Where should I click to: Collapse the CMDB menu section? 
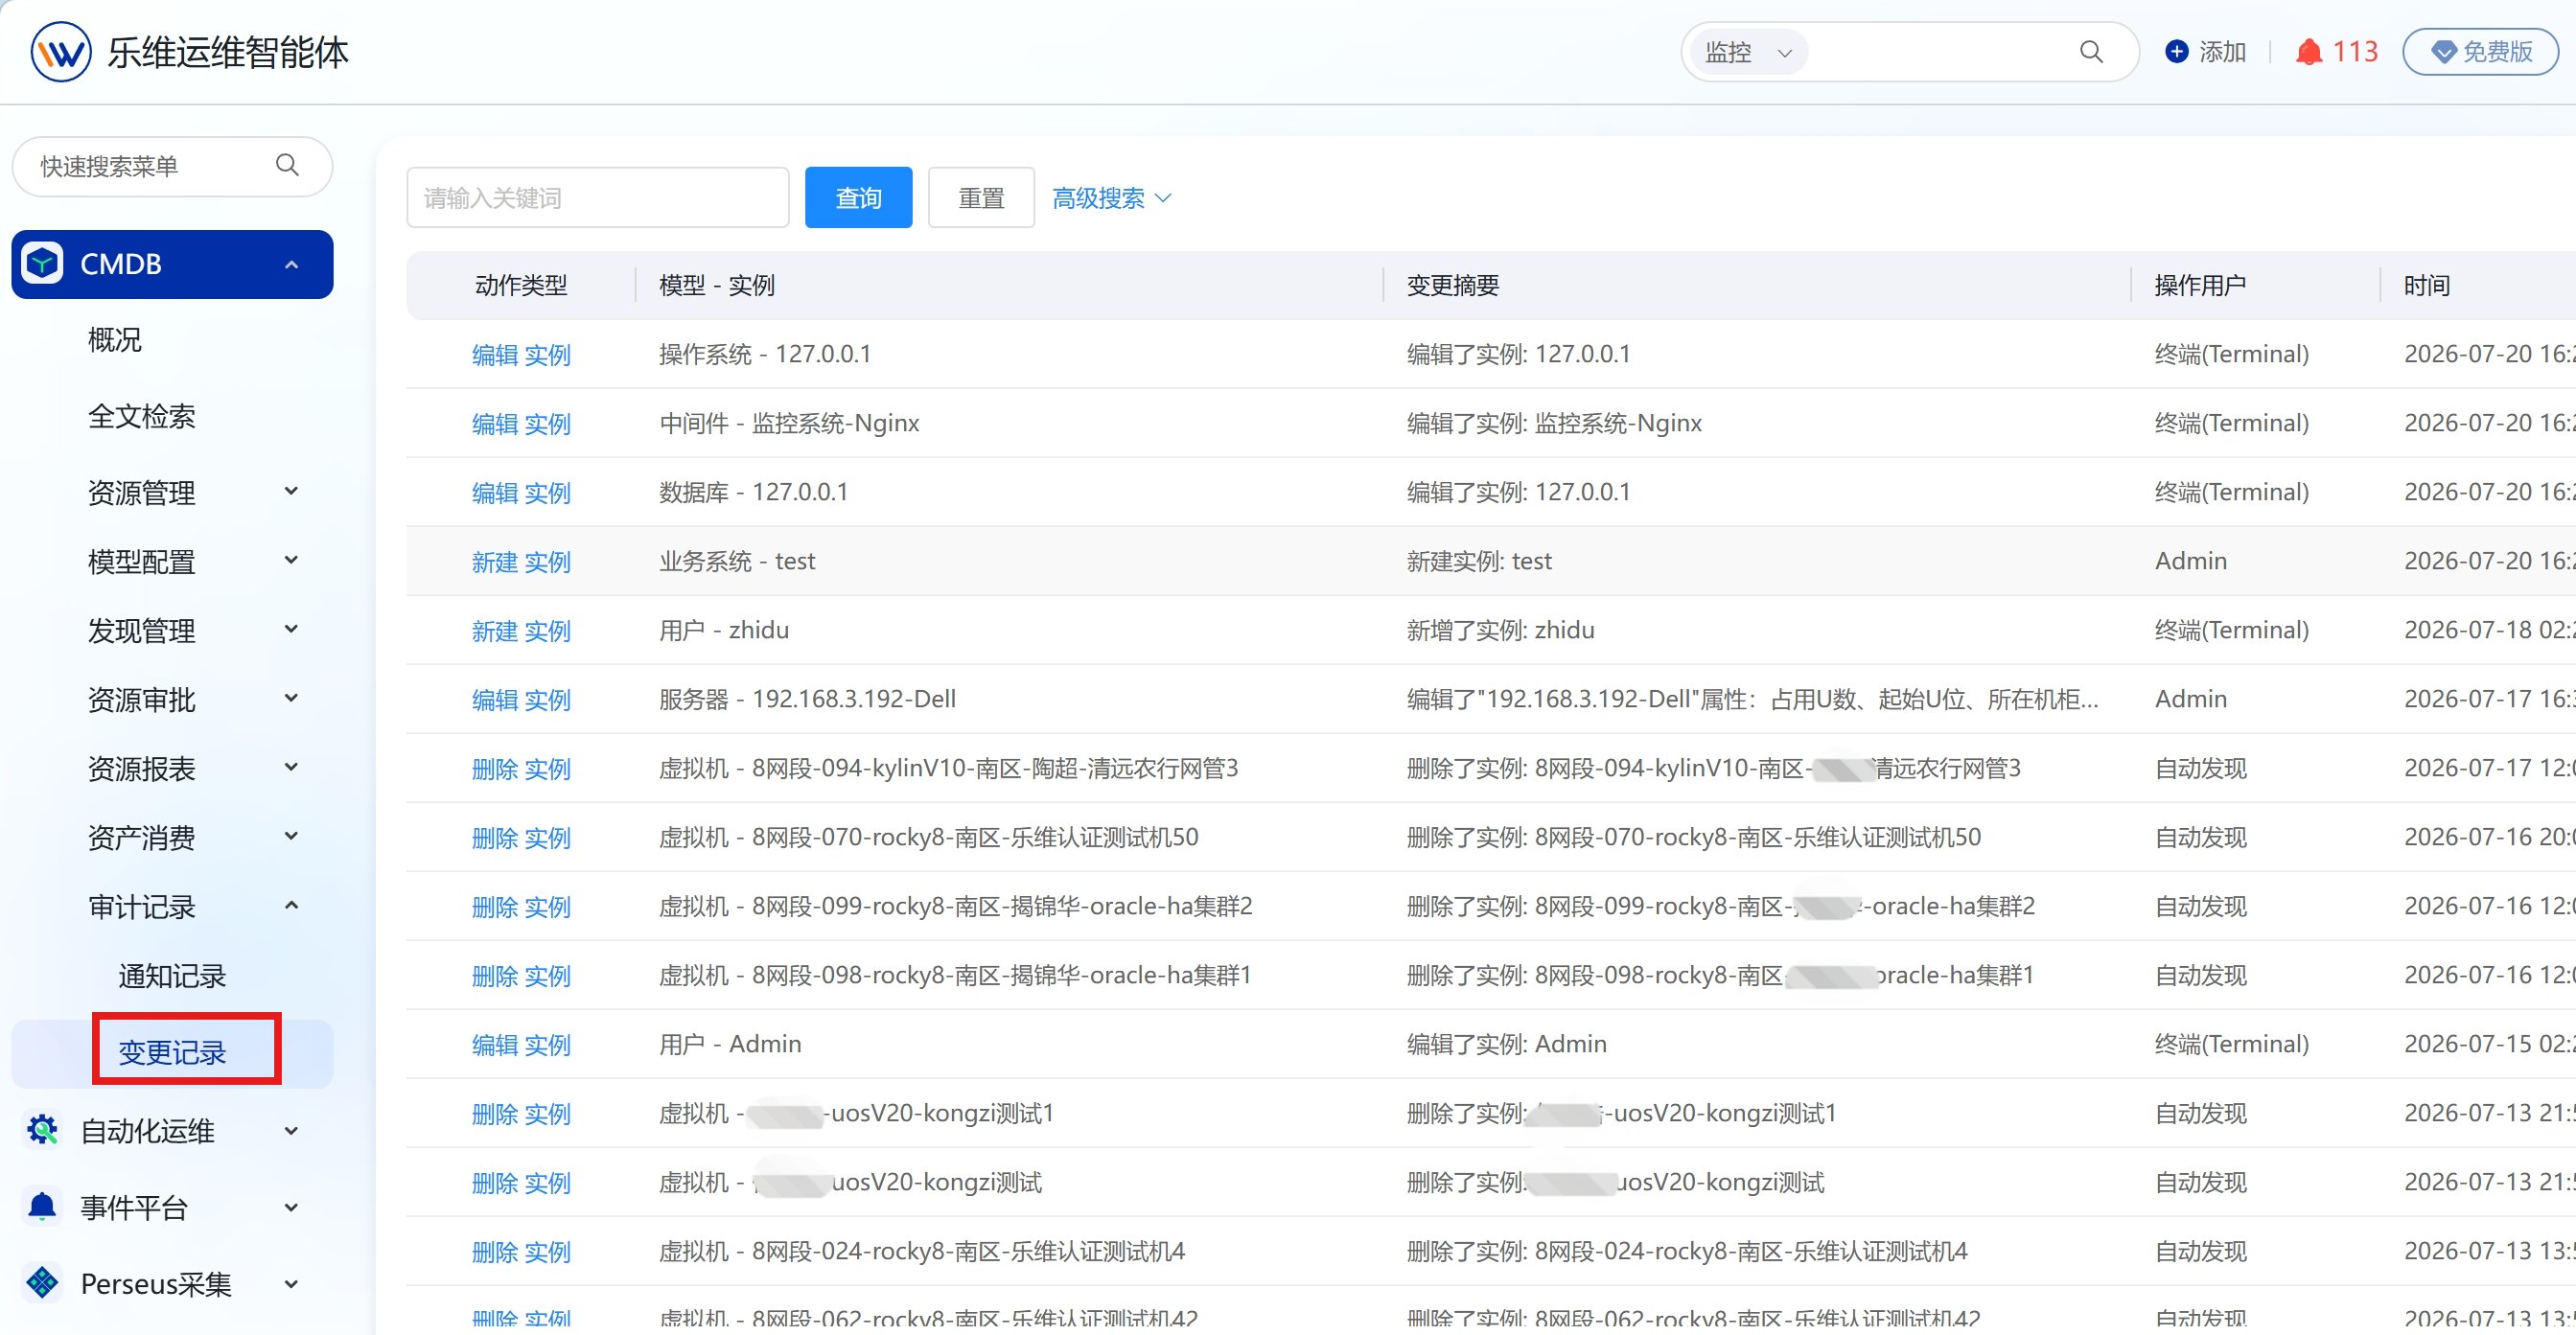pyautogui.click(x=291, y=265)
